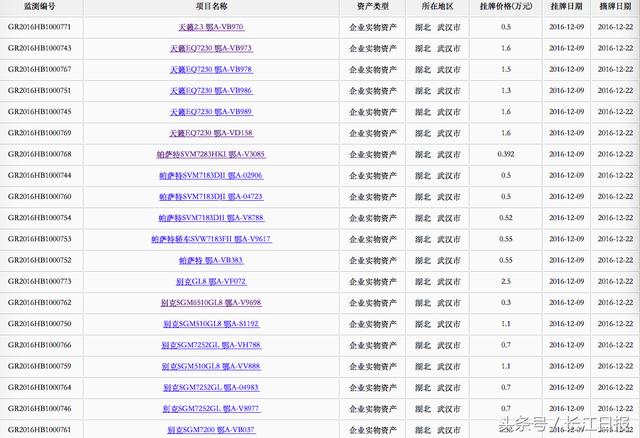This screenshot has width=640, height=438.
Task: Select monitoring number GR2016HB1000751
Action: (x=40, y=91)
